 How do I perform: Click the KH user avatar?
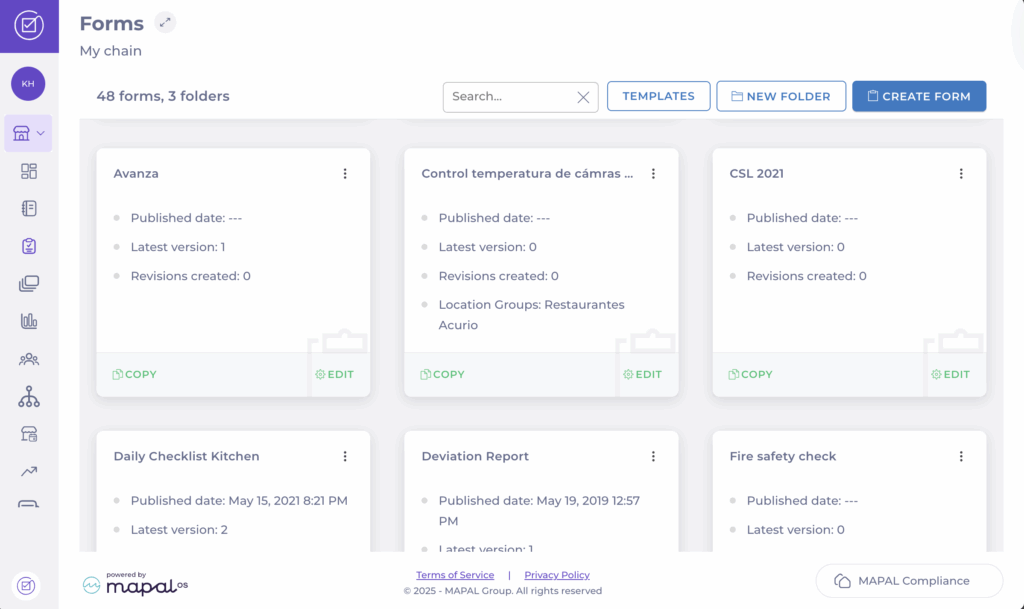pos(28,84)
